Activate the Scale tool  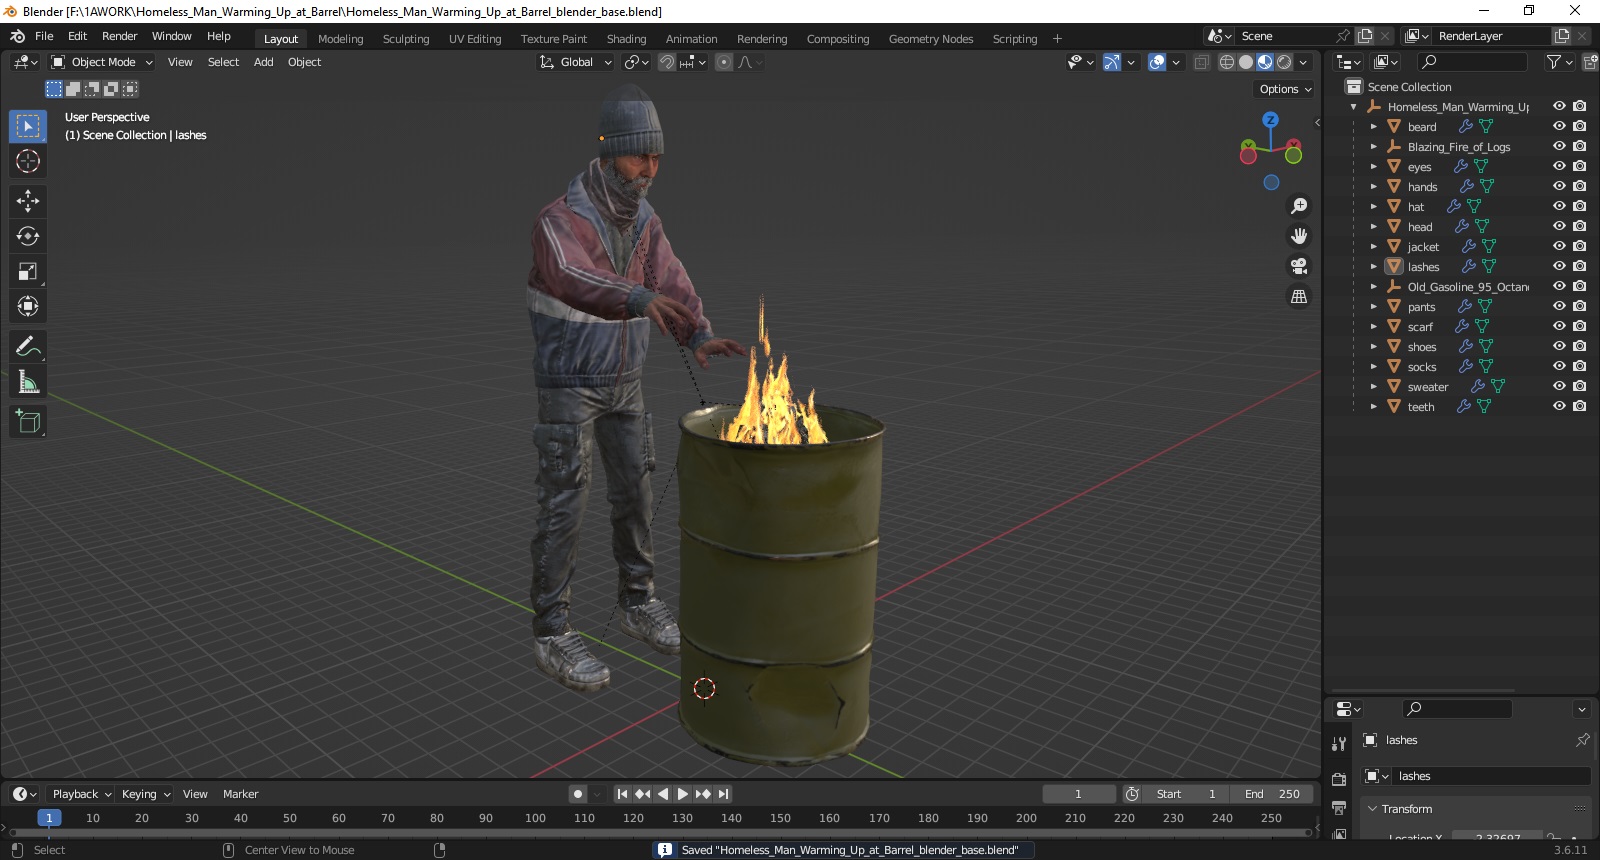(28, 271)
